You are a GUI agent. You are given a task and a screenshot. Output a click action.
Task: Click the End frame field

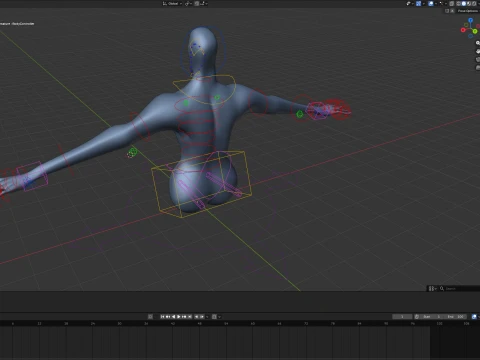tap(456, 317)
